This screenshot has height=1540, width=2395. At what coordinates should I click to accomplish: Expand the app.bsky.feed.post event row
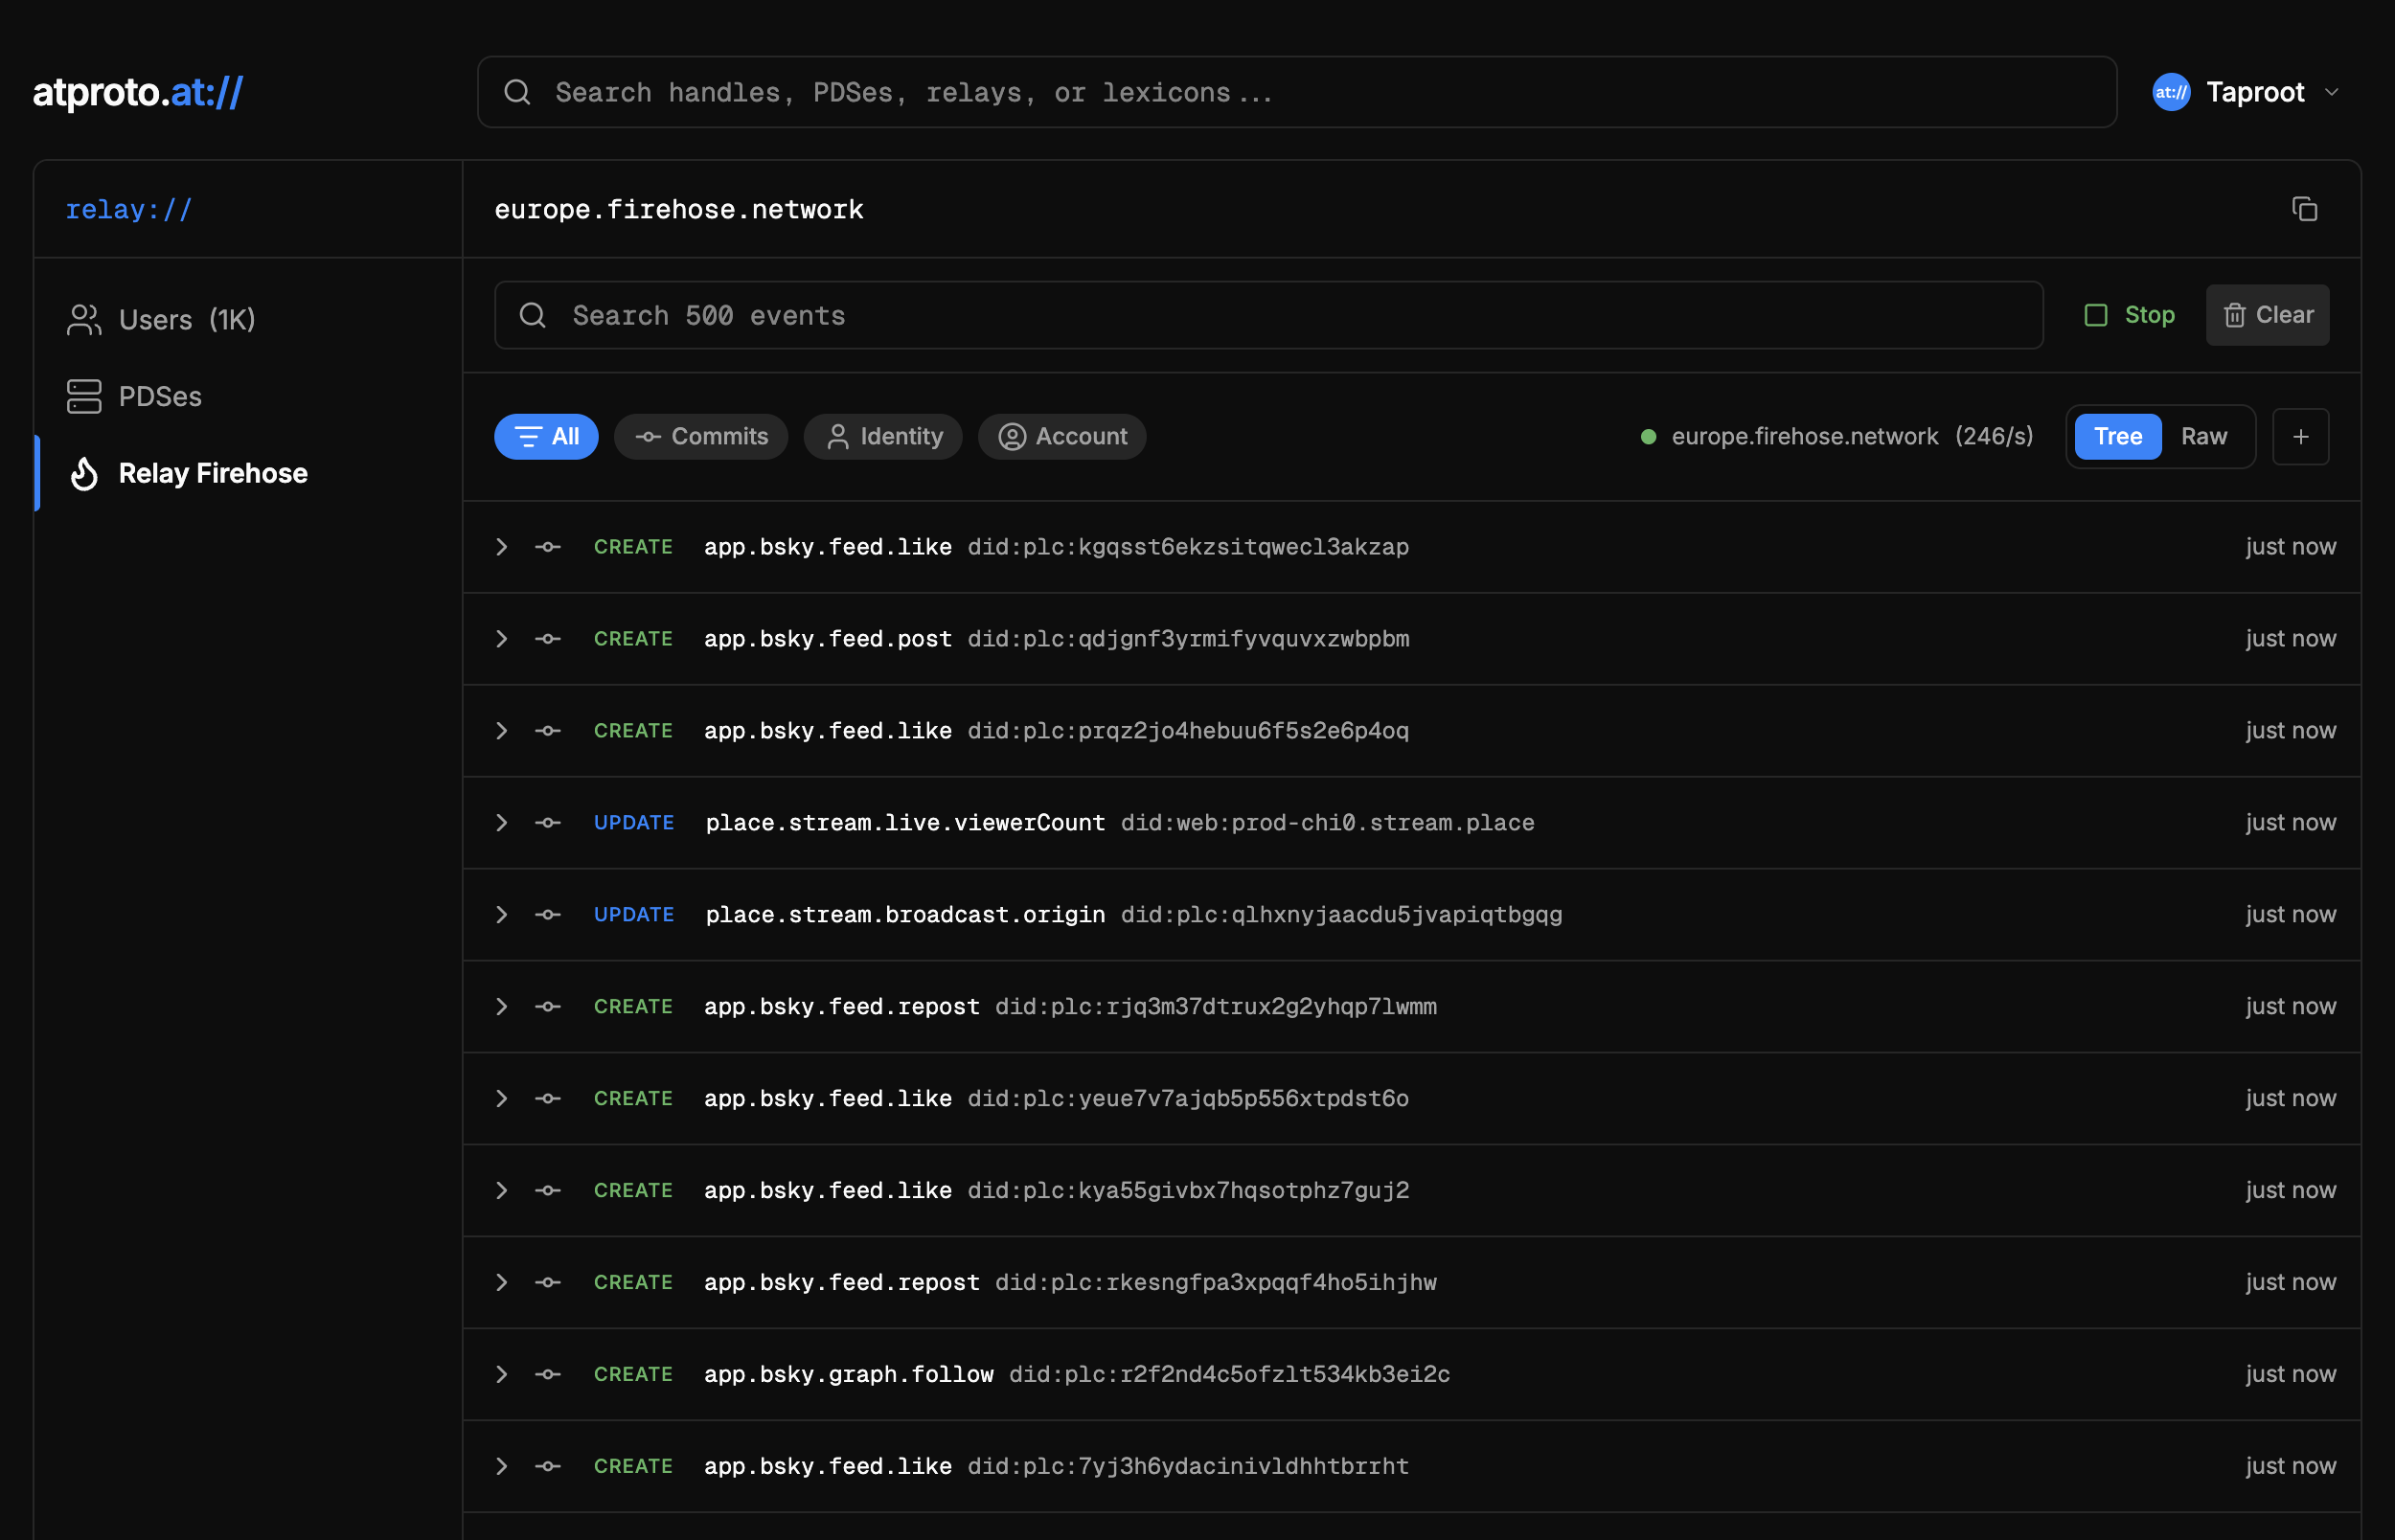502,638
